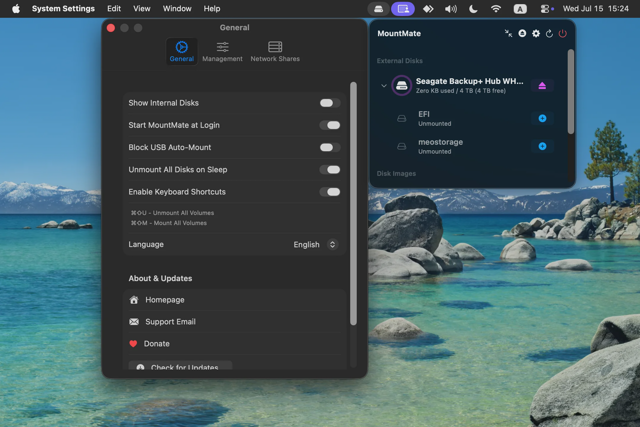Open the View menu
Screen dimensions: 640x427
(x=142, y=9)
